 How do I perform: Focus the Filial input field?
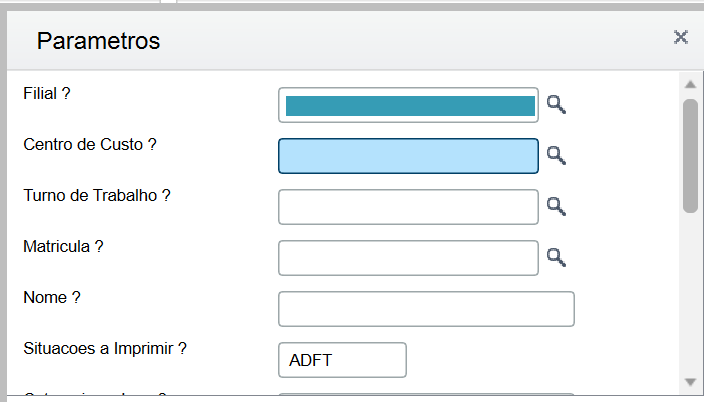(408, 105)
